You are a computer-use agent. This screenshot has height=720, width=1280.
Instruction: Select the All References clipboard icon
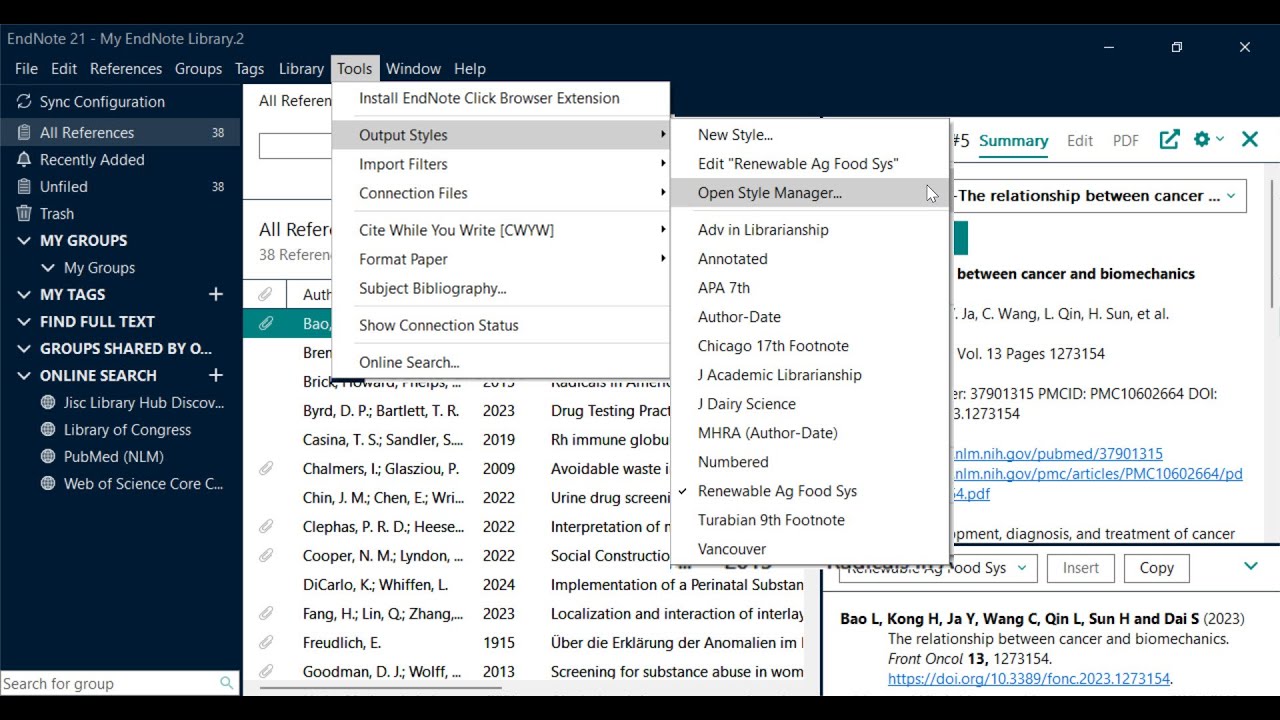(x=24, y=133)
